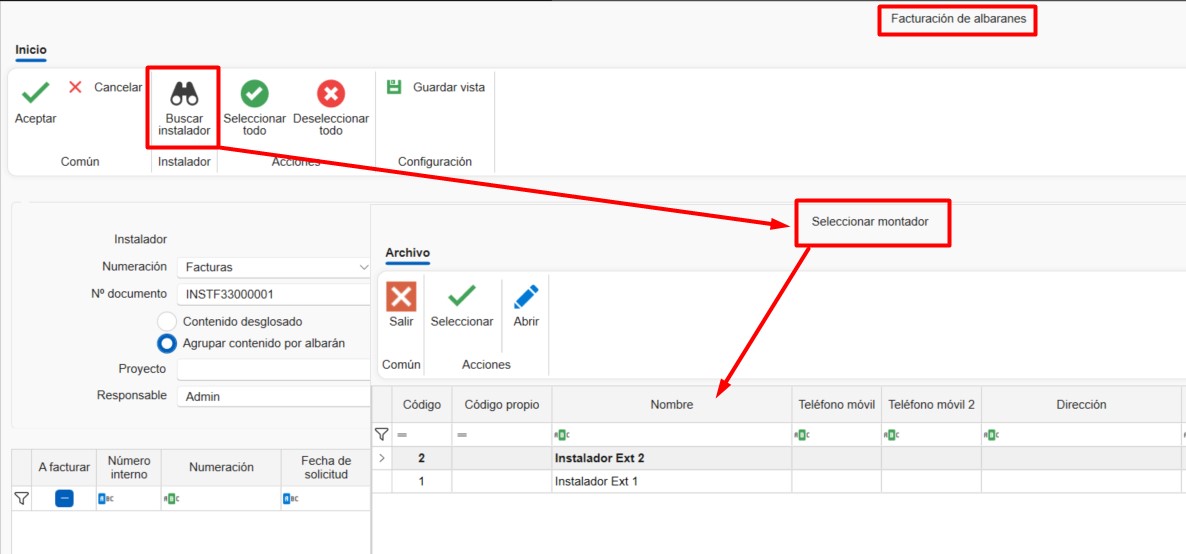Sort by the Nombre column header
The image size is (1186, 554).
pos(671,405)
